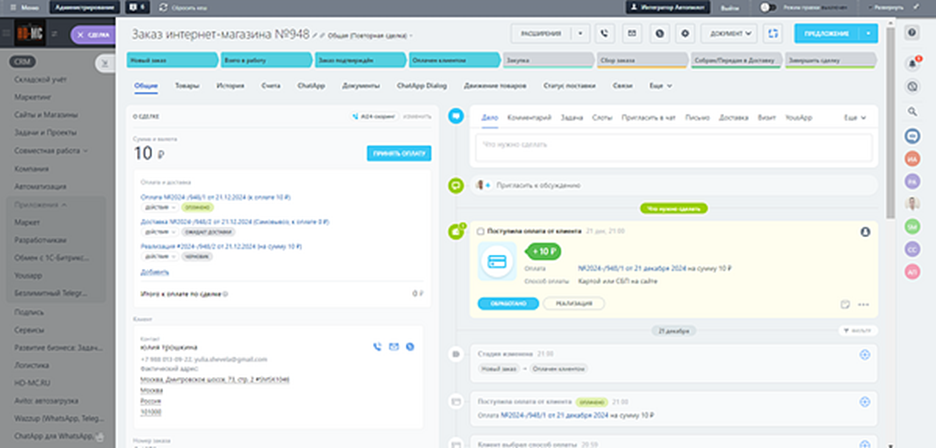The height and width of the screenshot is (448, 936).
Task: Click the gear settings icon in header
Action: coord(685,33)
